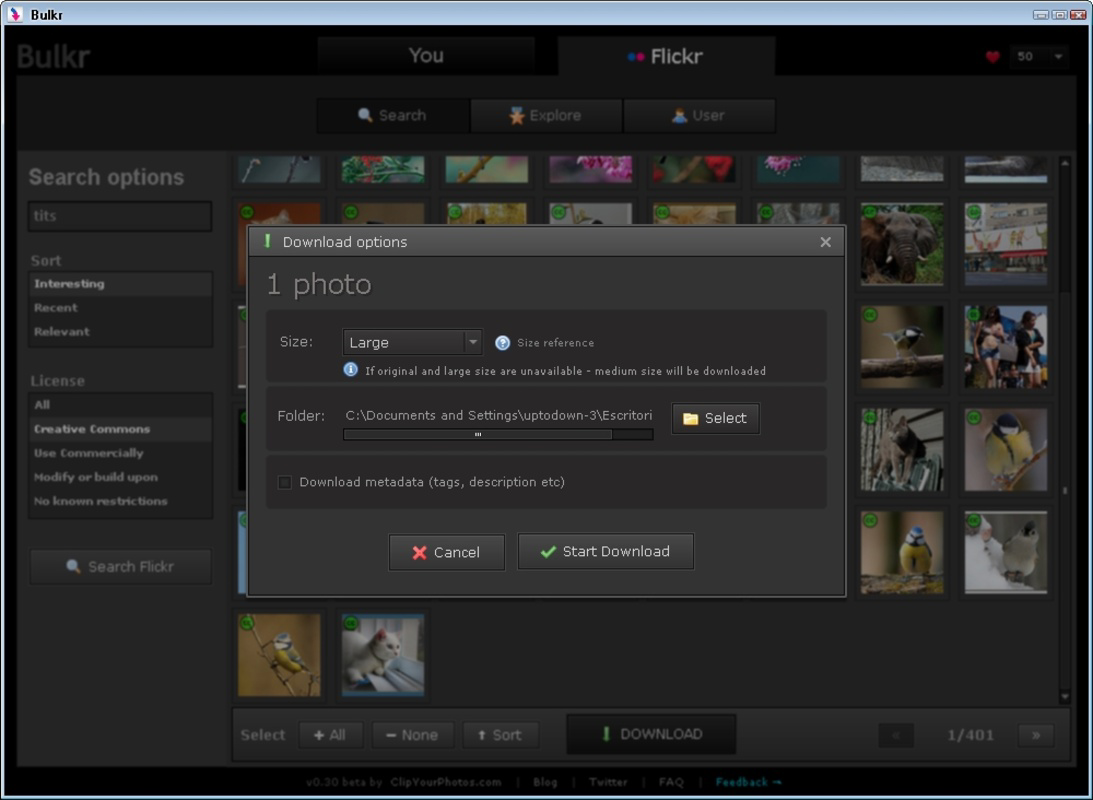Choose Creative Commons license filter
Screen dimensions: 1093x800
coord(120,429)
